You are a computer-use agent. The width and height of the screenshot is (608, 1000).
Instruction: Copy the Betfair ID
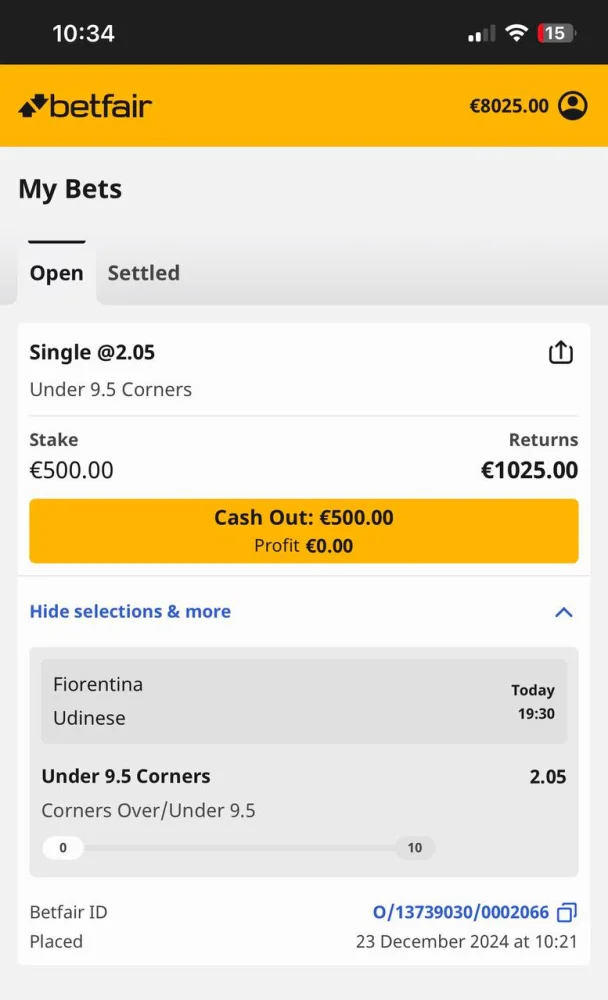pyautogui.click(x=567, y=912)
